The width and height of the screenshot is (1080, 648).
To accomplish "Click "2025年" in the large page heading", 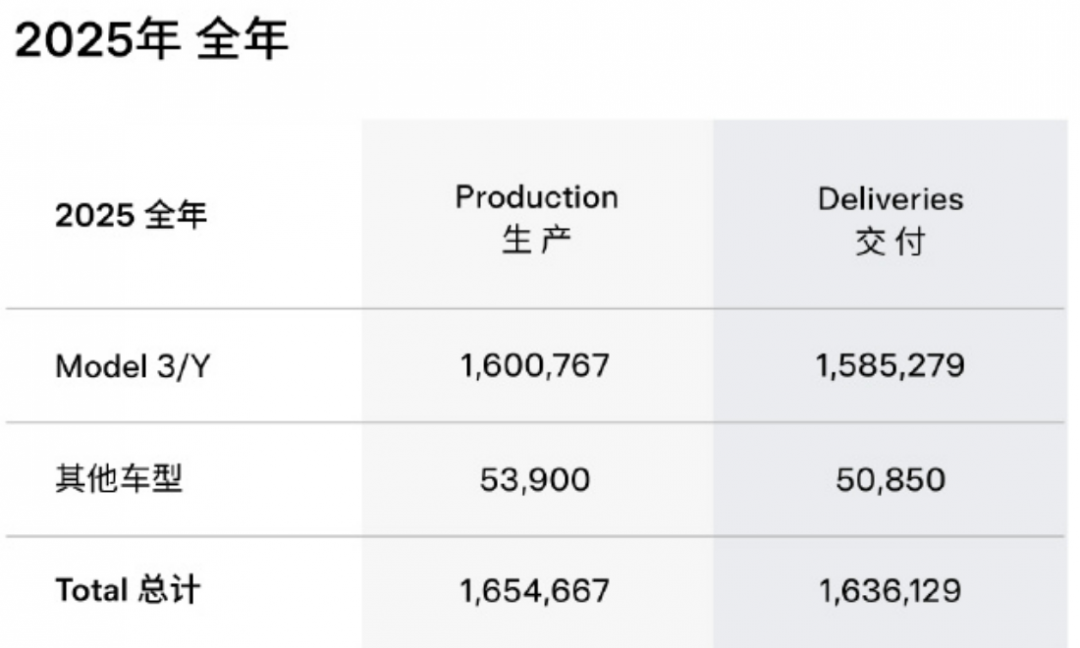I will [97, 42].
